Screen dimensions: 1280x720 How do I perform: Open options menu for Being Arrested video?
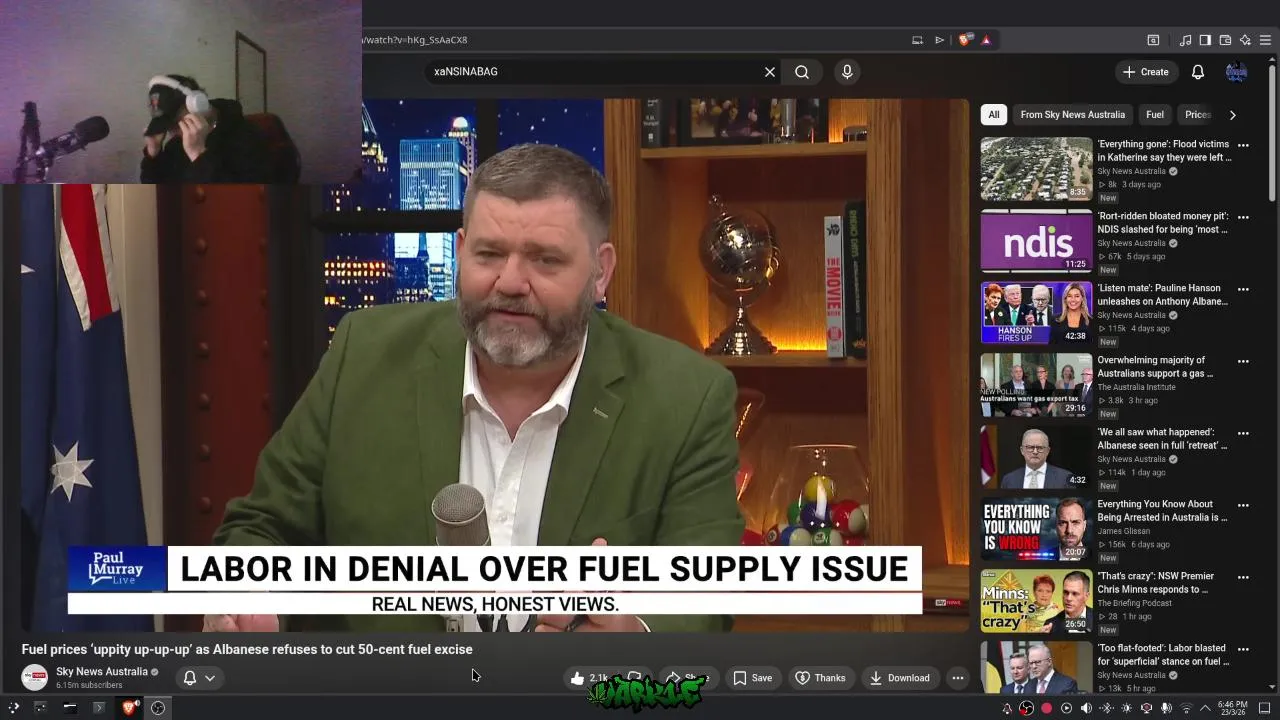pos(1243,505)
